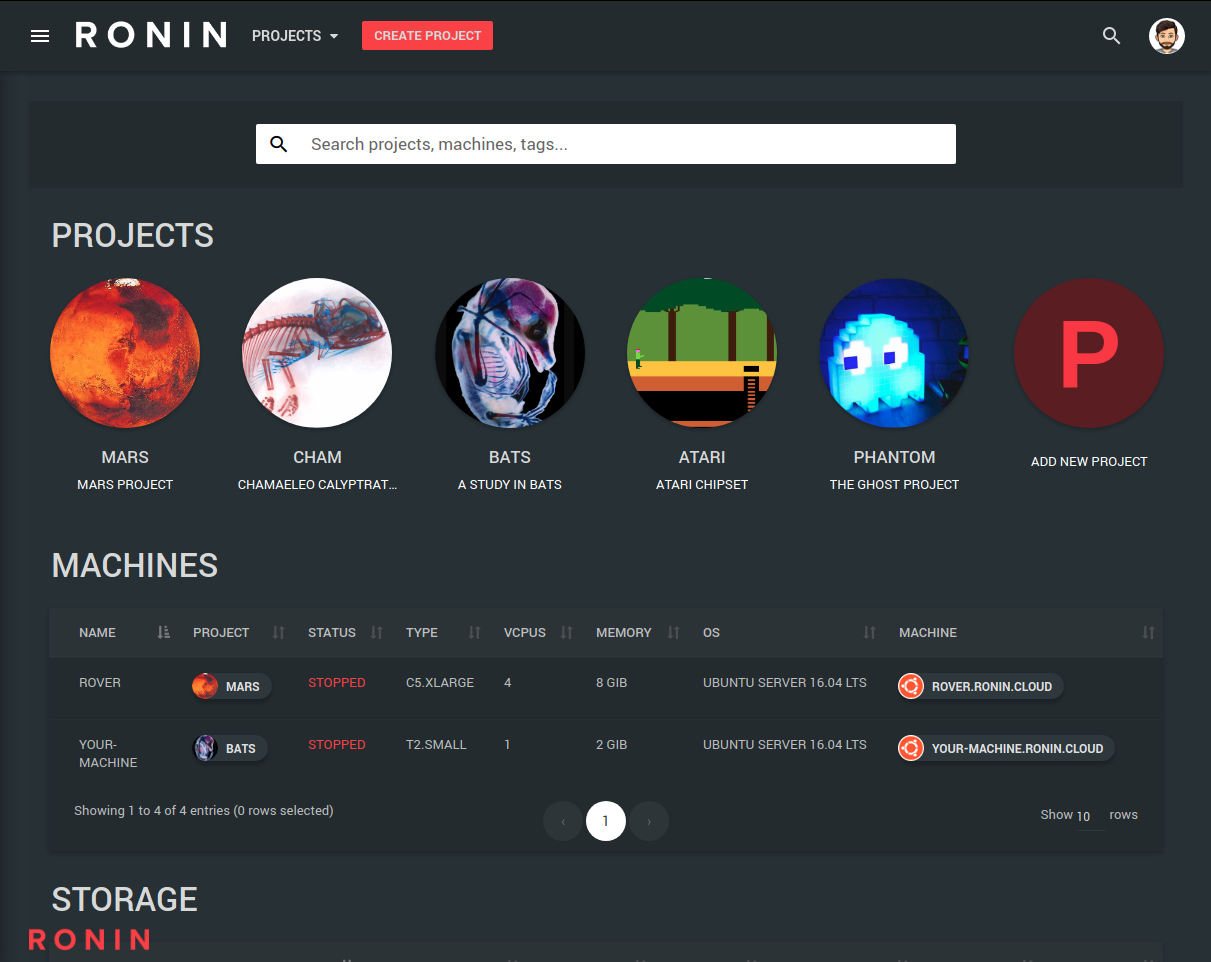The image size is (1211, 962).
Task: Open the CHAM project chameleon thumbnail
Action: (317, 353)
